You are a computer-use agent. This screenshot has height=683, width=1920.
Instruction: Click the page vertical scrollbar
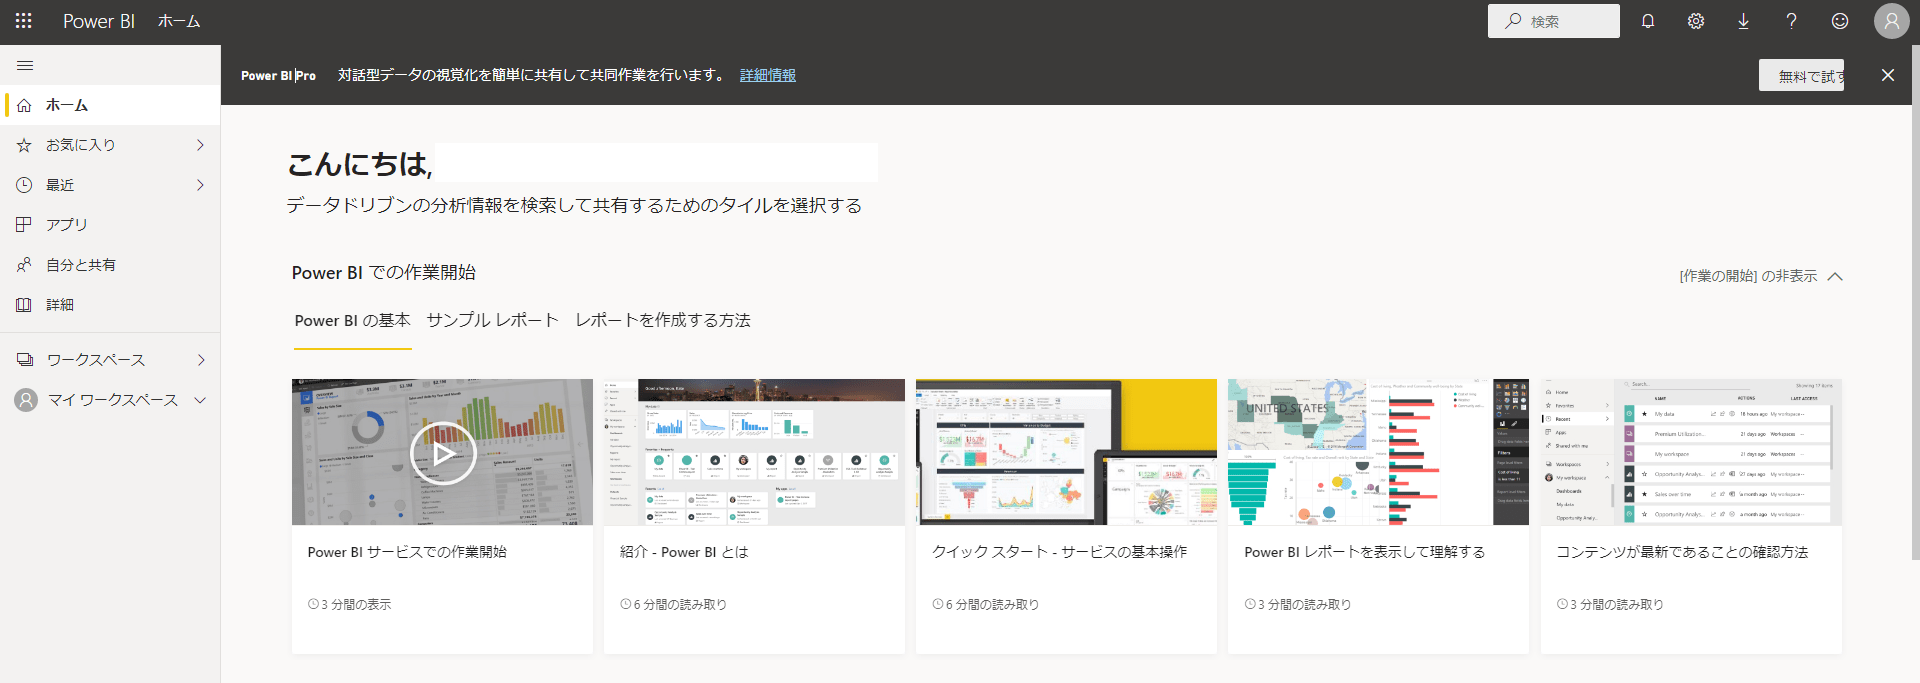click(1915, 300)
